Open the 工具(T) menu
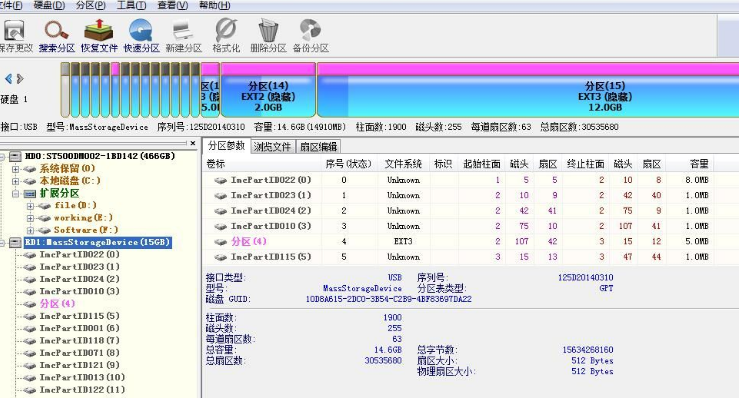This screenshot has height=398, width=745. 131,5
